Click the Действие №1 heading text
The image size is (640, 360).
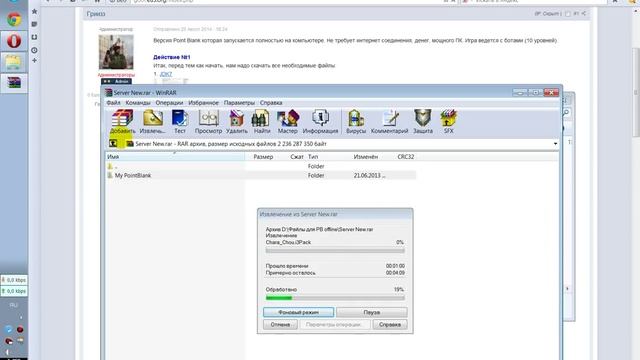click(x=172, y=57)
